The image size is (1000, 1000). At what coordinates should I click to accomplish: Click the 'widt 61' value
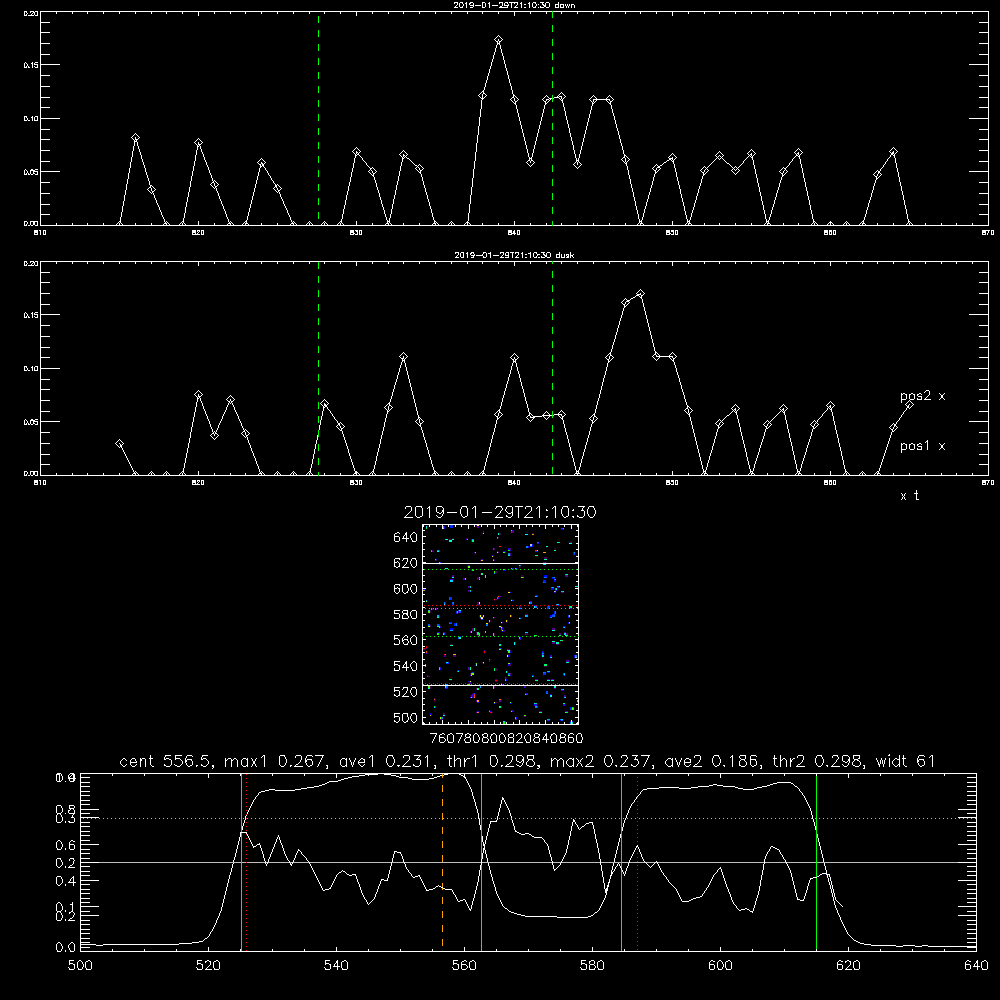click(906, 761)
